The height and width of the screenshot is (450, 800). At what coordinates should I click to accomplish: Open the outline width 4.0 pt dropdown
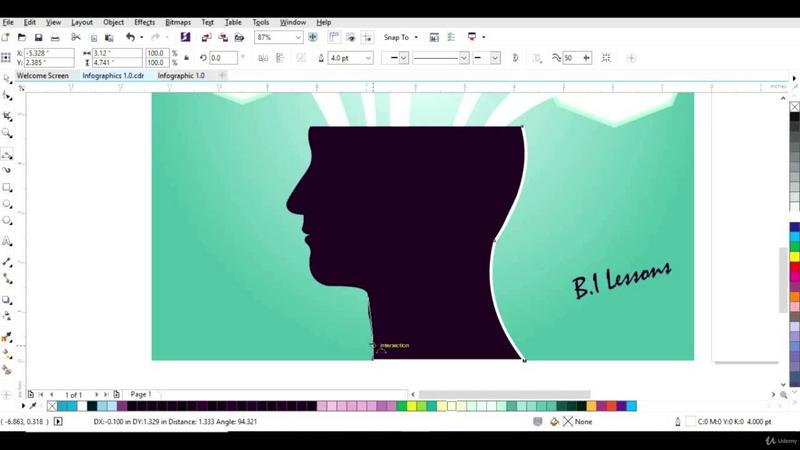click(368, 58)
